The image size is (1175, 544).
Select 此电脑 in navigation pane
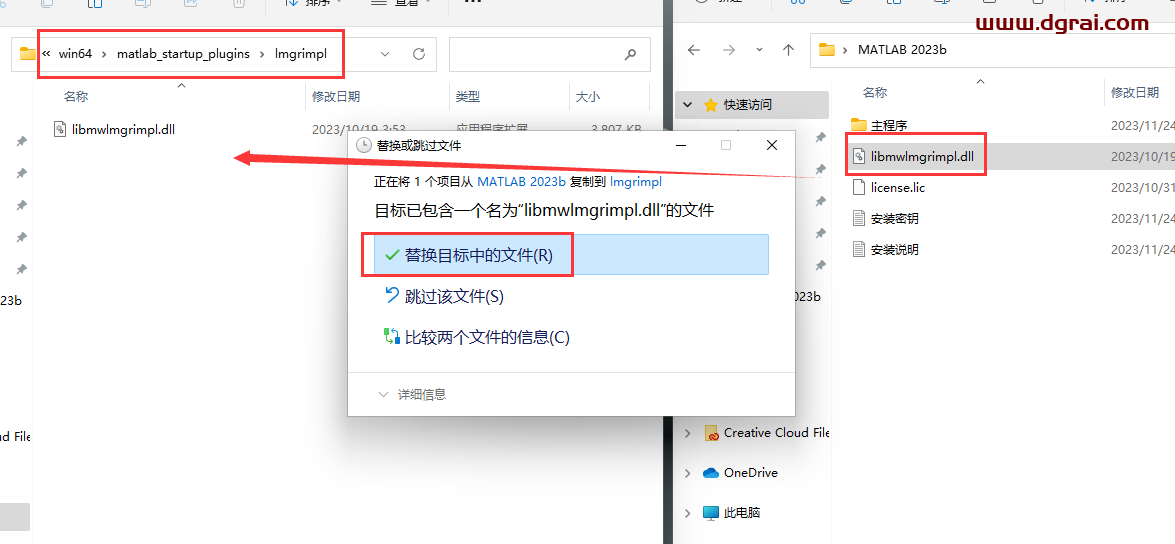742,513
